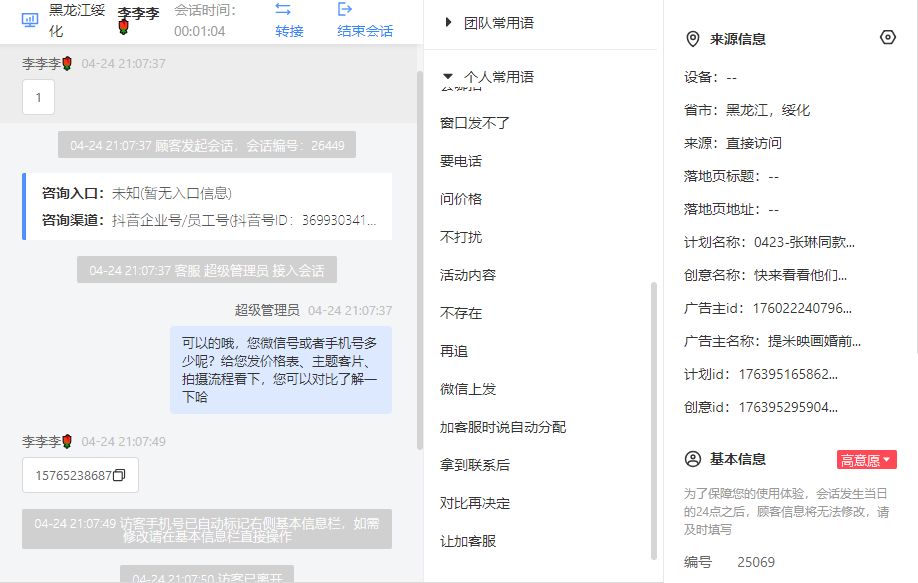Click the chat conversation scrollbar

419,260
